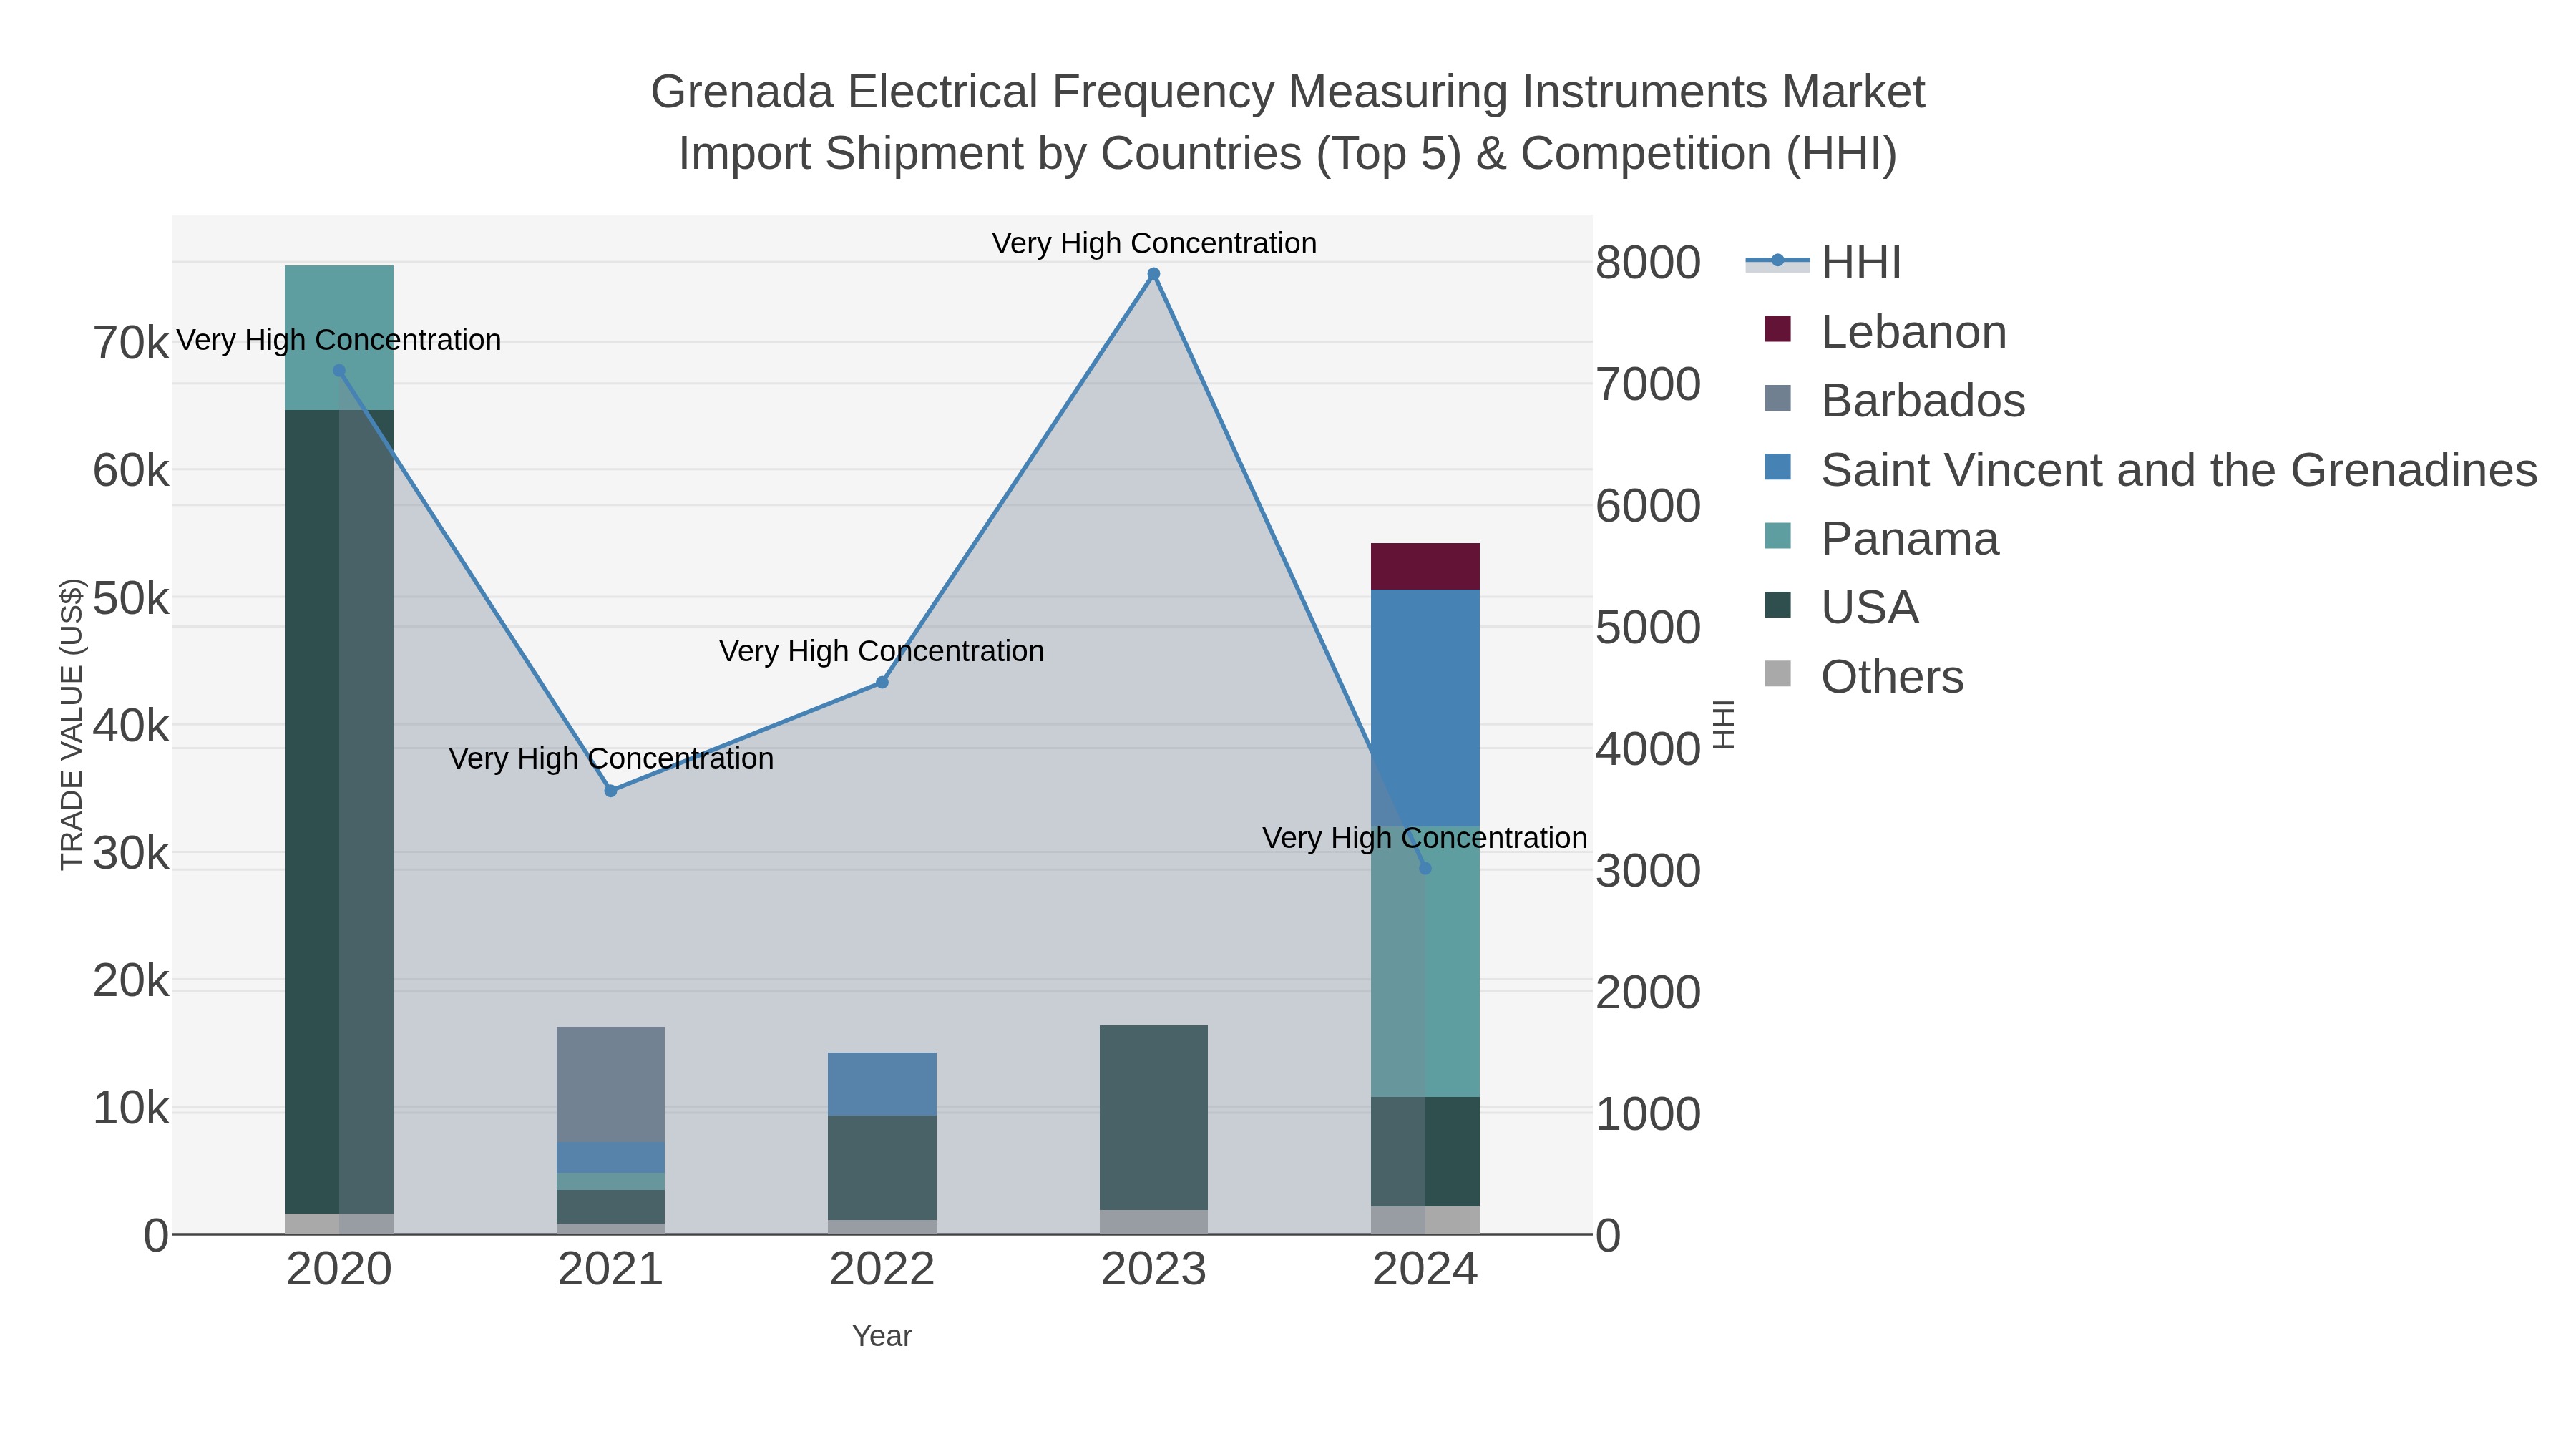Click the 2023 x-axis label
Screen dimensions: 2576x1449
(1154, 1270)
